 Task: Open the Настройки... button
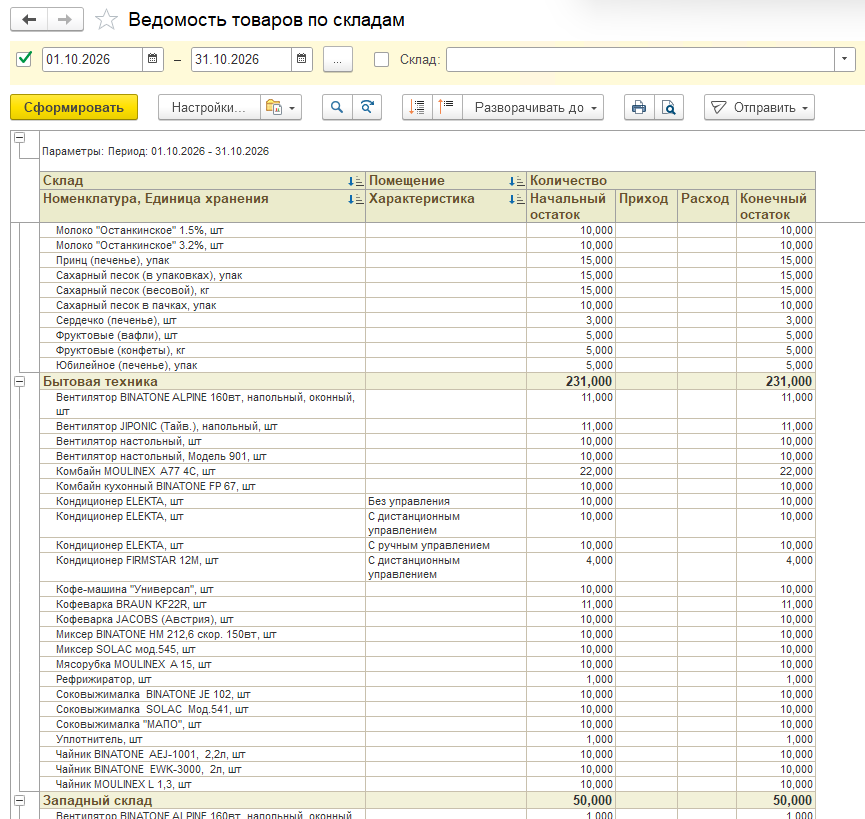pyautogui.click(x=209, y=107)
